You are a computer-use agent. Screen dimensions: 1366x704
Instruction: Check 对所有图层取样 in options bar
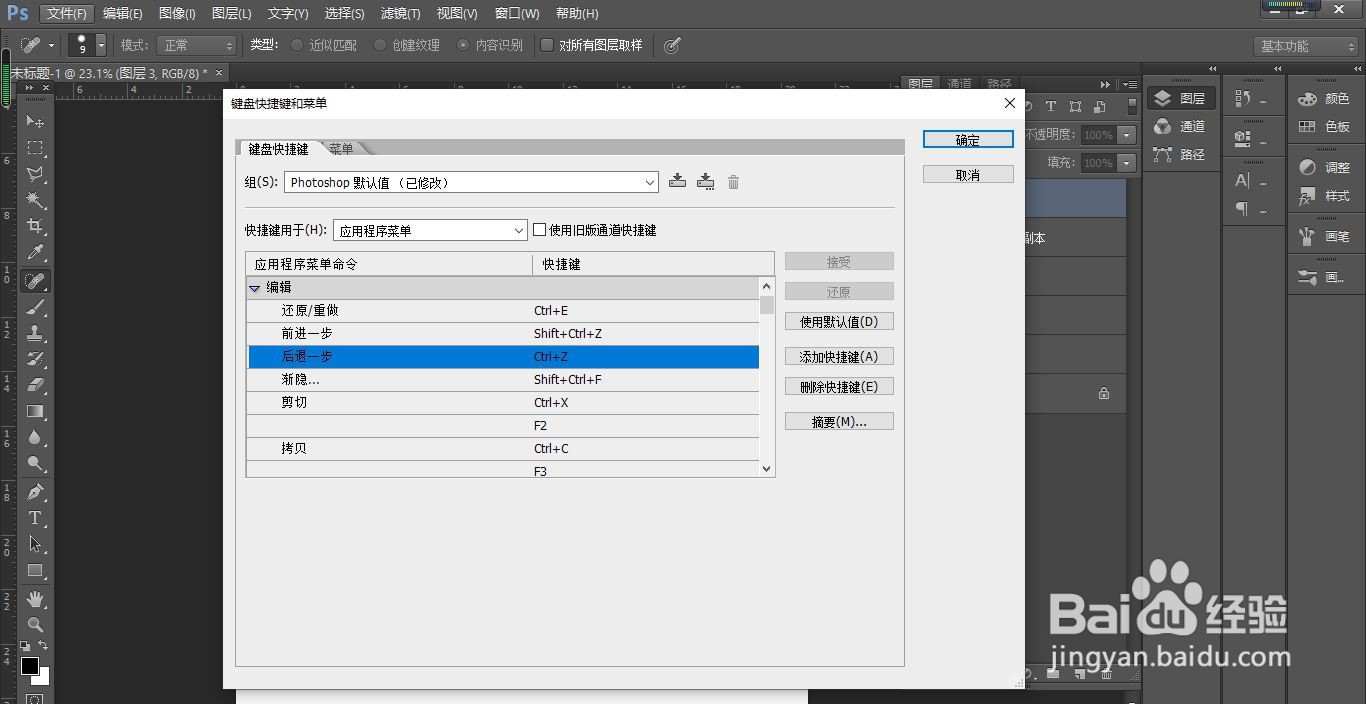(546, 44)
